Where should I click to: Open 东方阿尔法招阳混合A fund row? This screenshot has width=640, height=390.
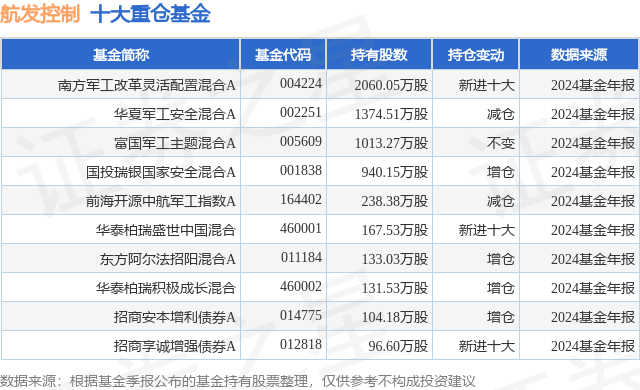pyautogui.click(x=168, y=259)
